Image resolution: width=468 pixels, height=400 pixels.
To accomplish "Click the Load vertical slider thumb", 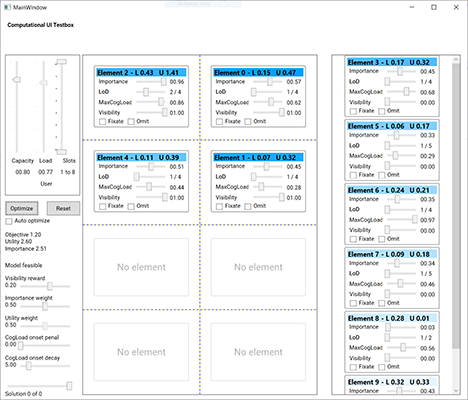I will (43, 82).
